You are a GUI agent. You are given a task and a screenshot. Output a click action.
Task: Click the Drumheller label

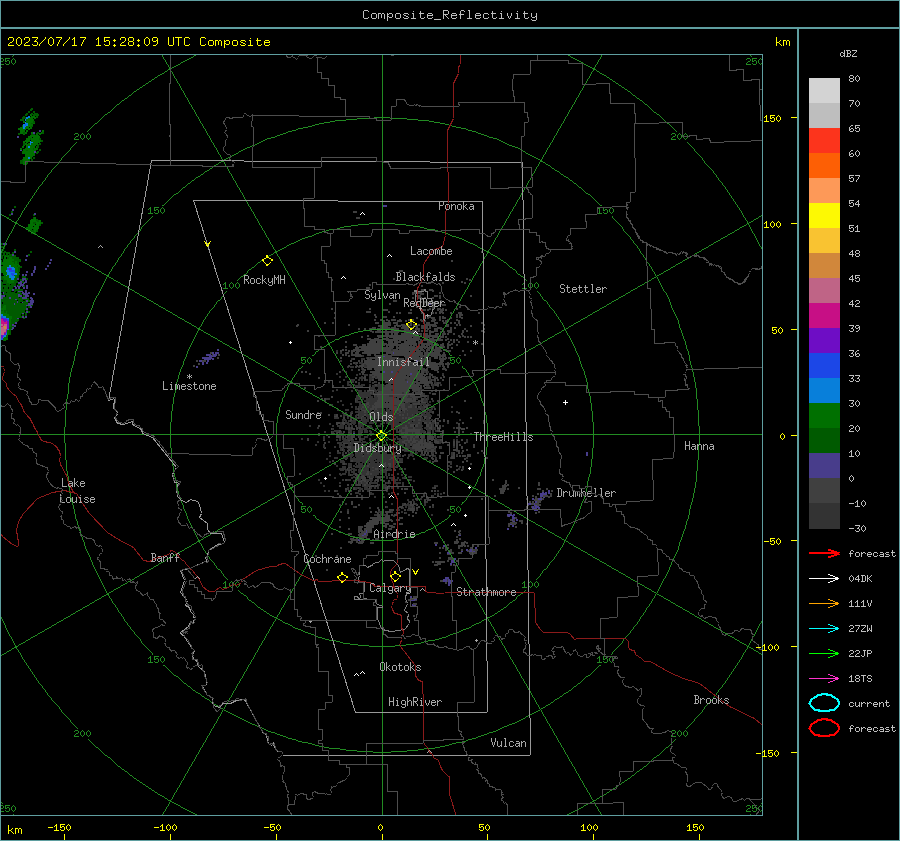(x=586, y=493)
